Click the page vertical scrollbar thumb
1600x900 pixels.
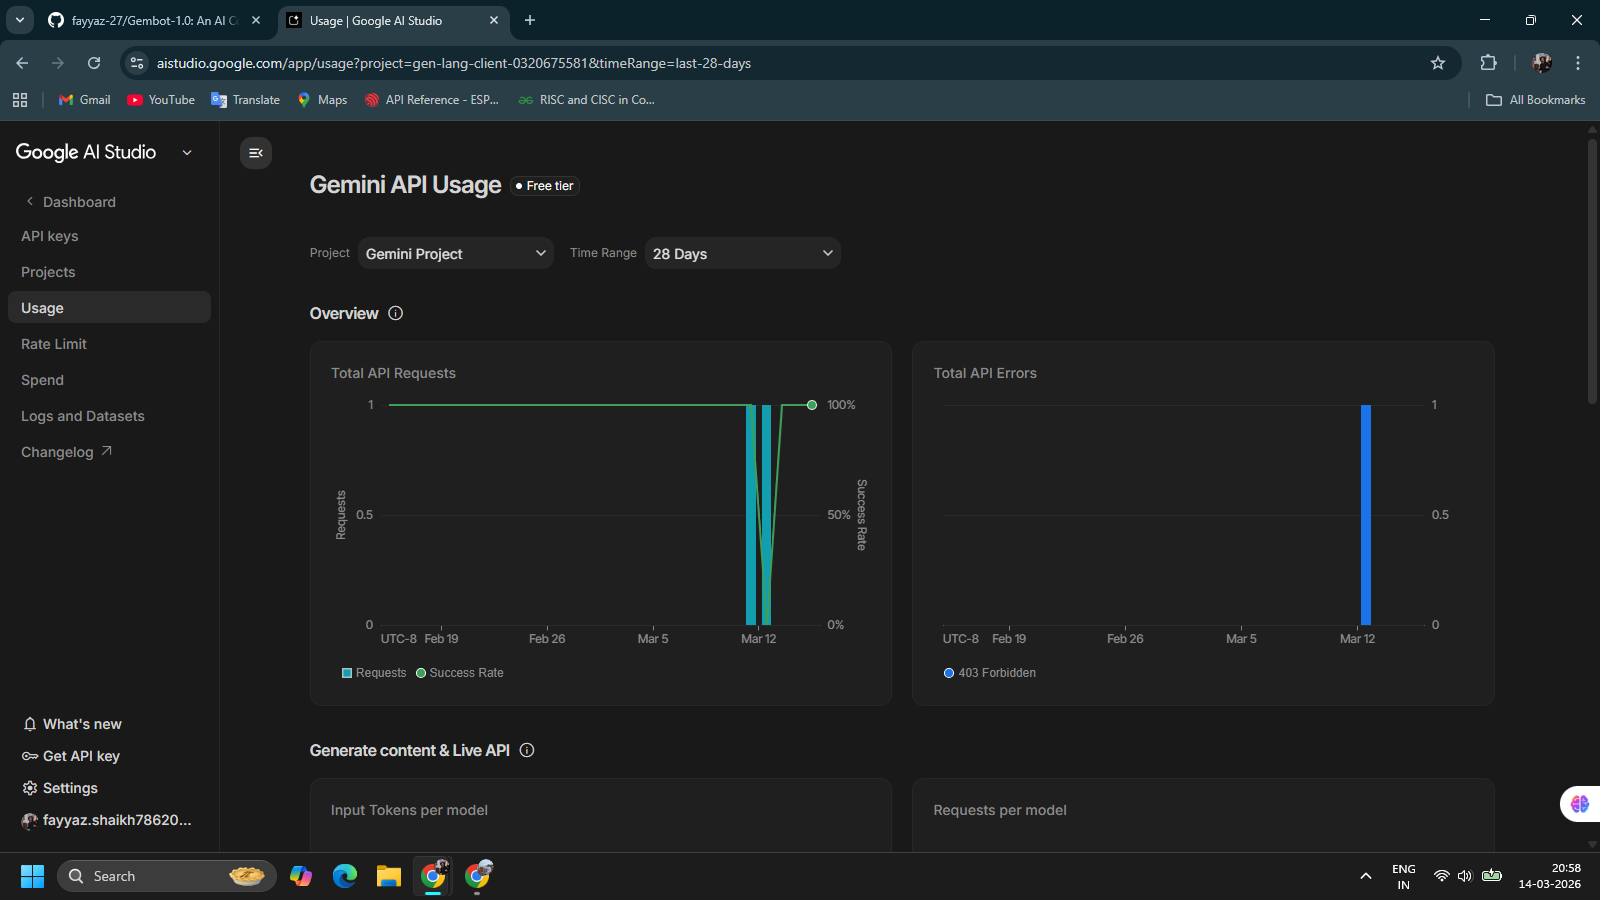click(x=1592, y=270)
